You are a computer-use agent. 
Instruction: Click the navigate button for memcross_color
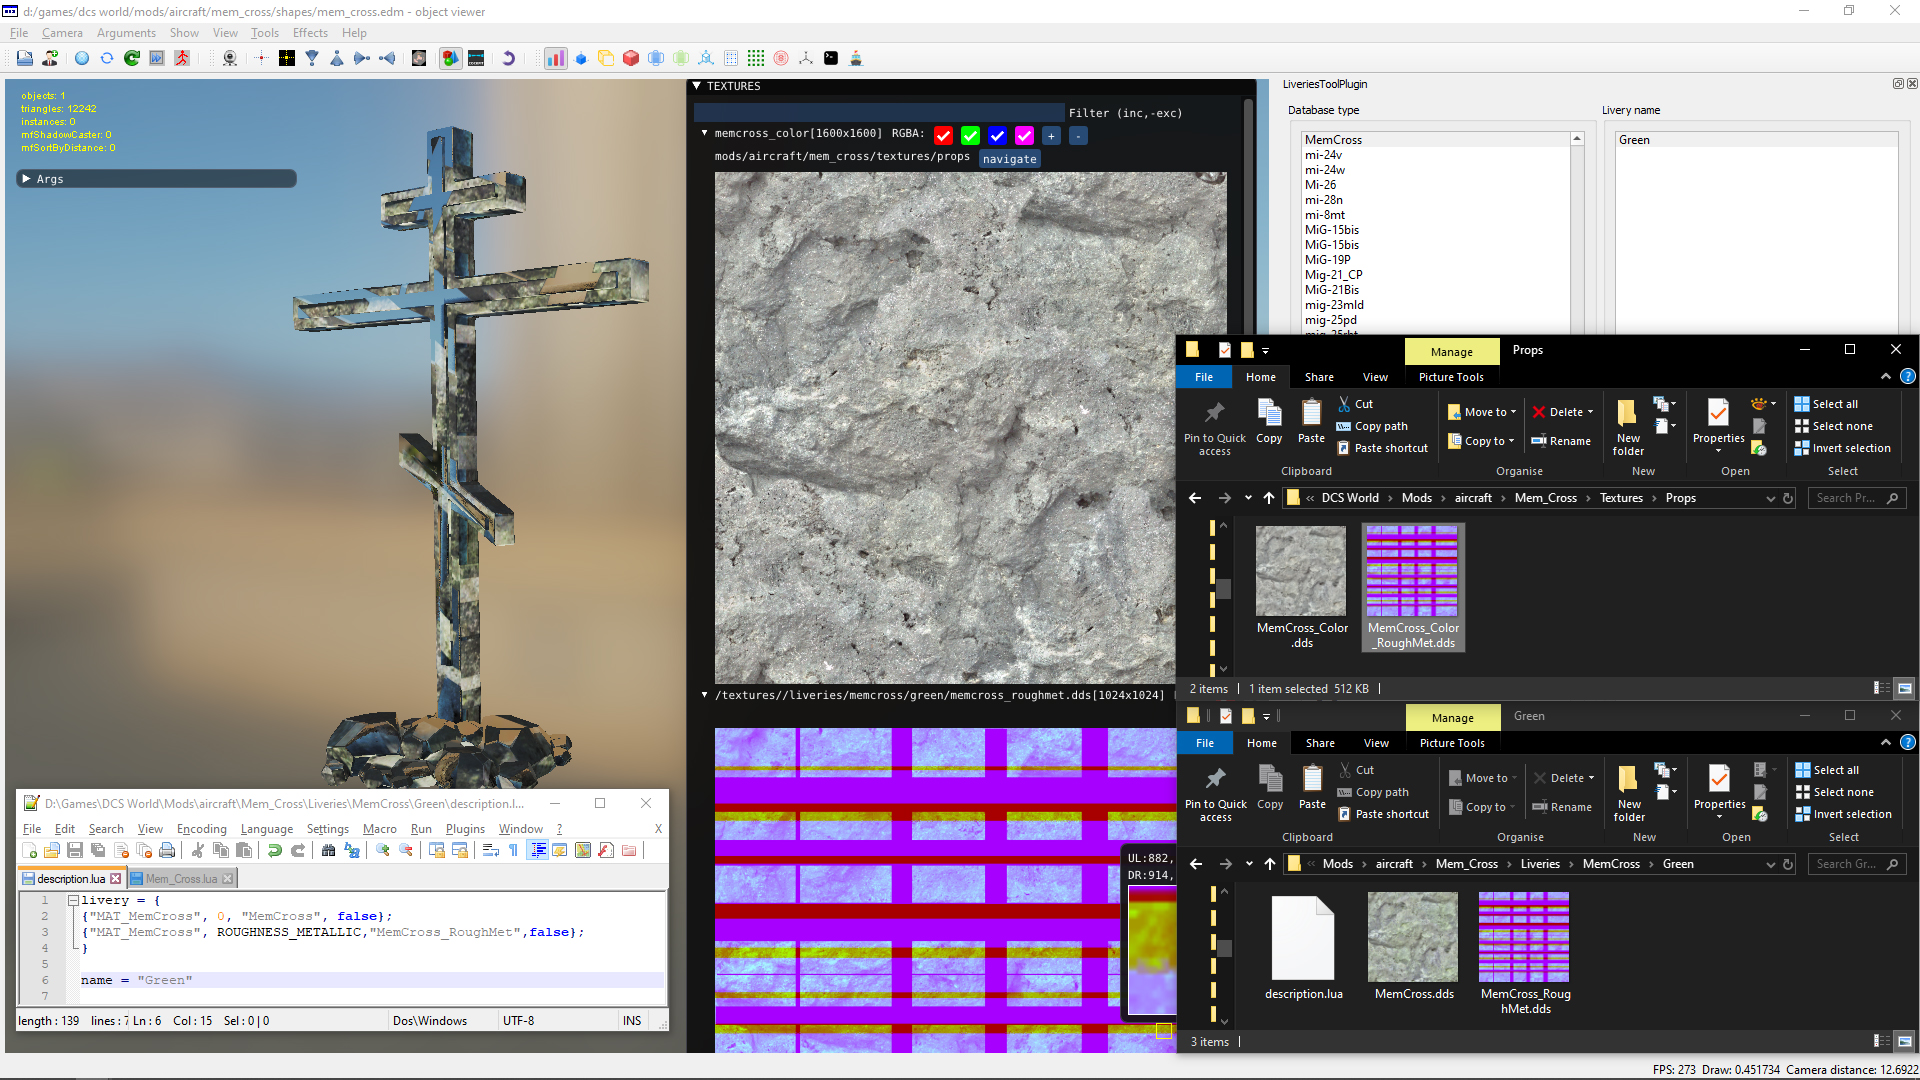pos(1009,159)
